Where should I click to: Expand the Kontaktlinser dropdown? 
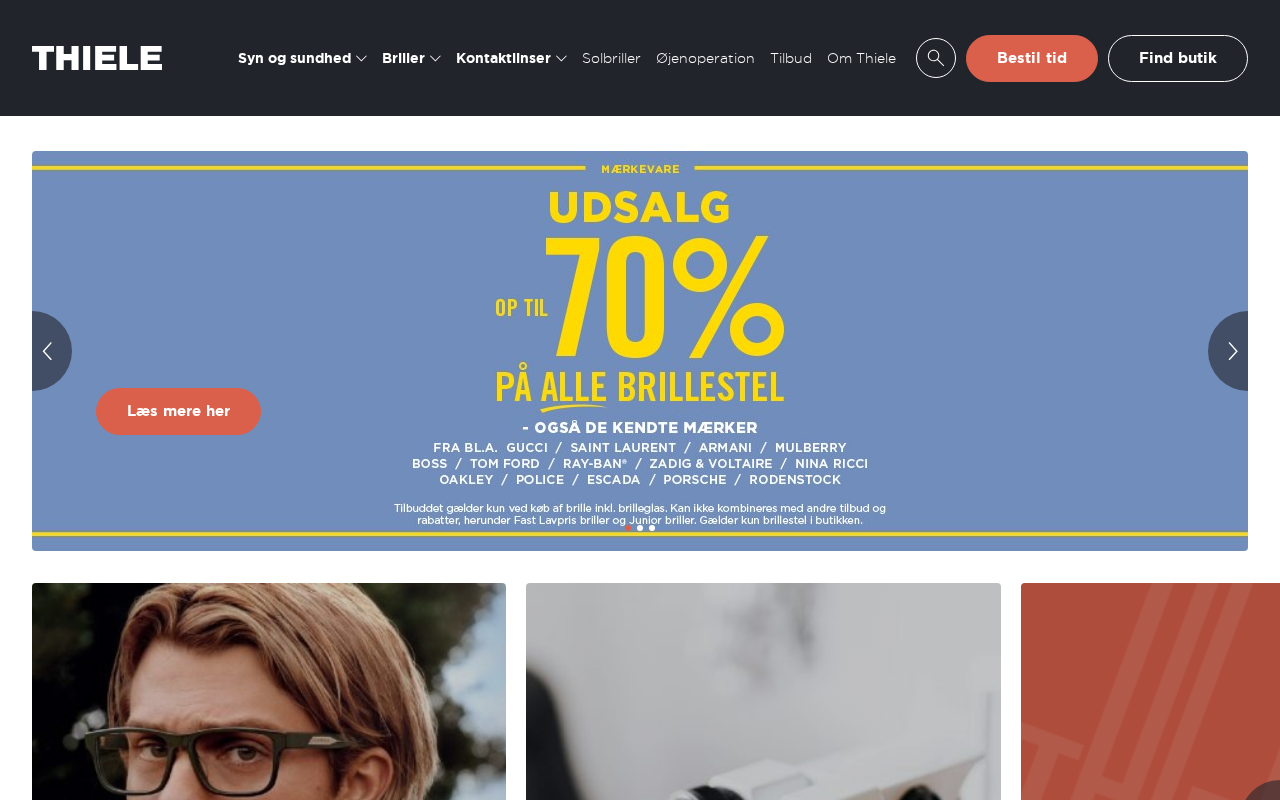[511, 58]
